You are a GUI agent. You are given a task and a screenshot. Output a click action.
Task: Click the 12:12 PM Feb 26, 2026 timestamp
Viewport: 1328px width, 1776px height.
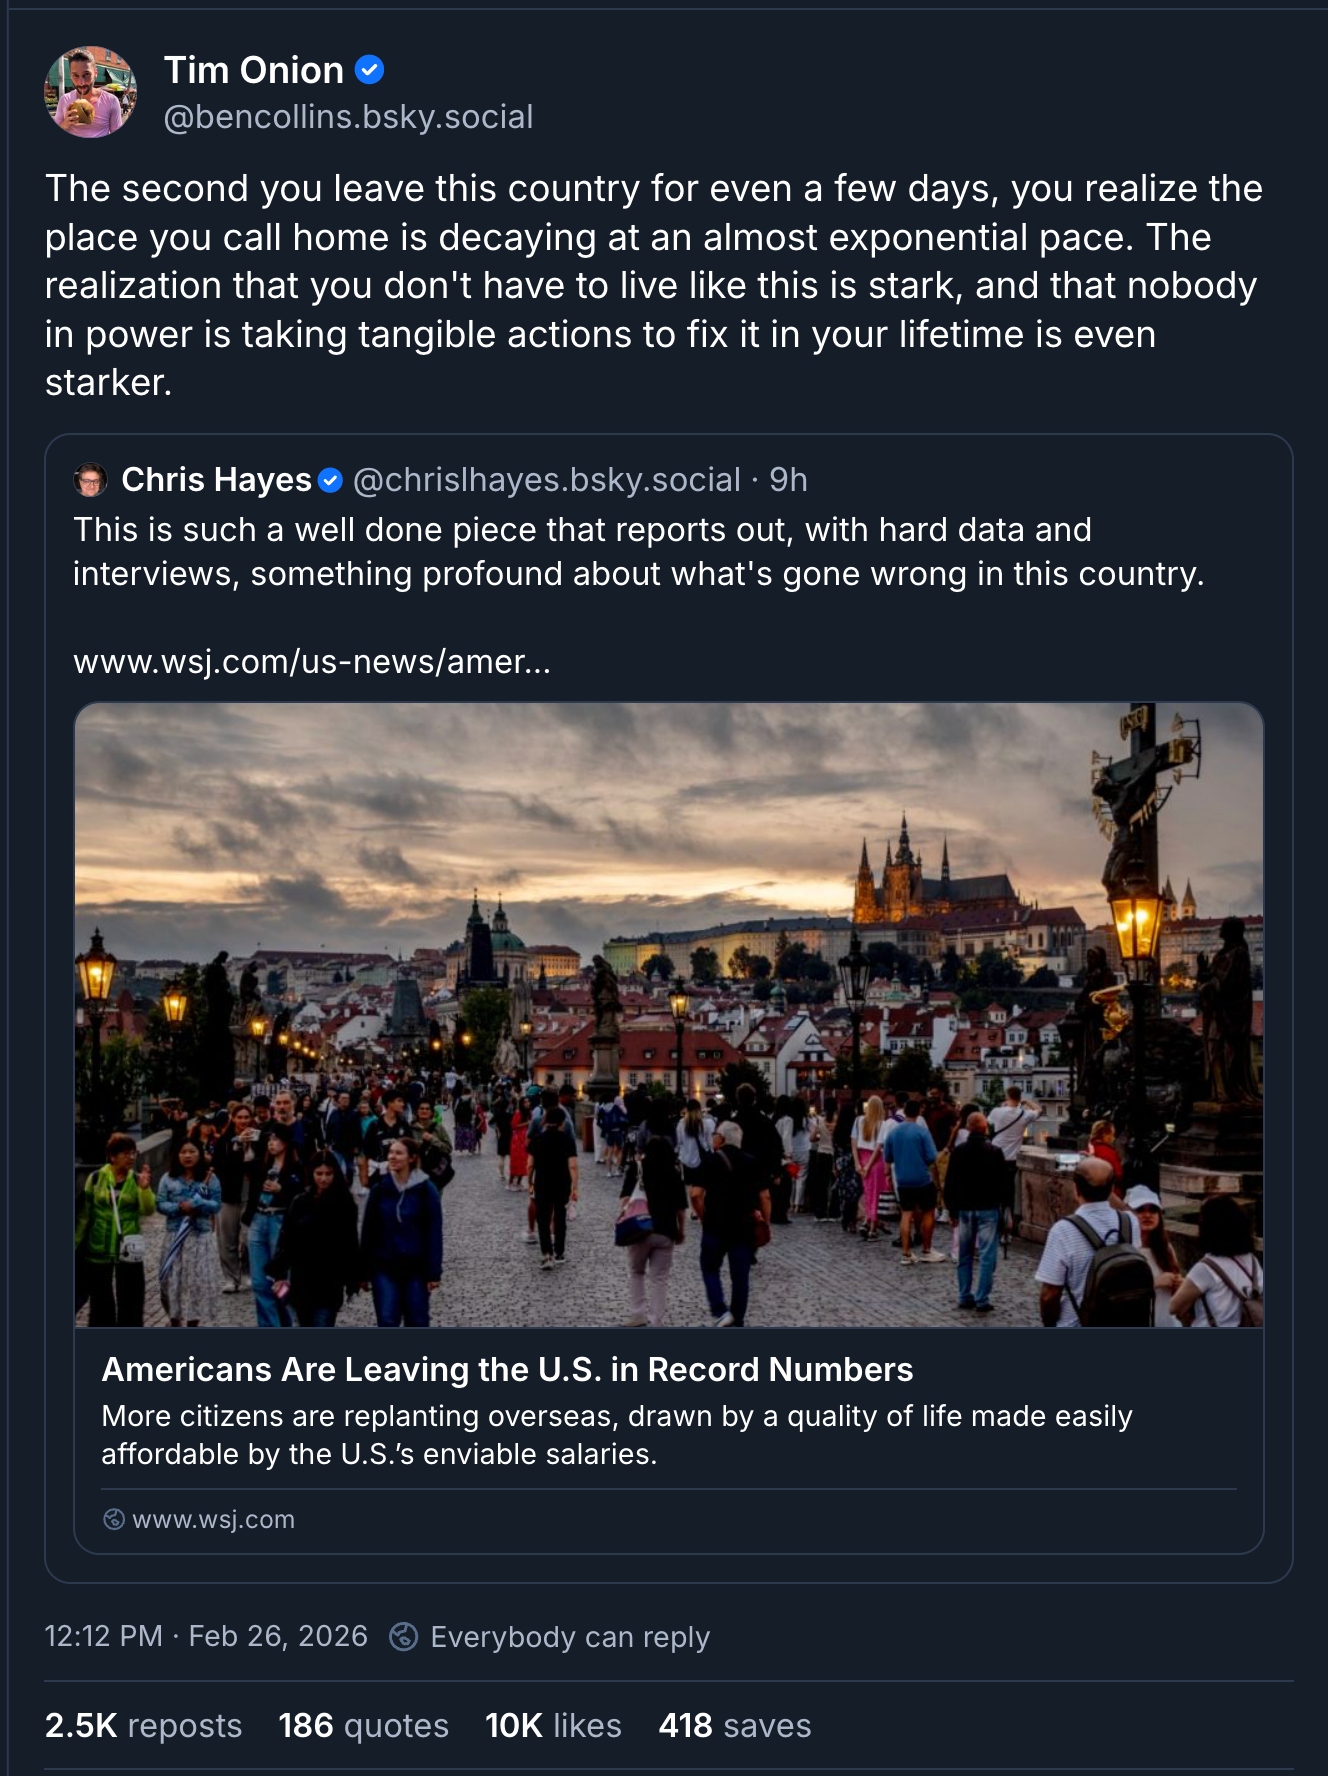[x=206, y=1636]
